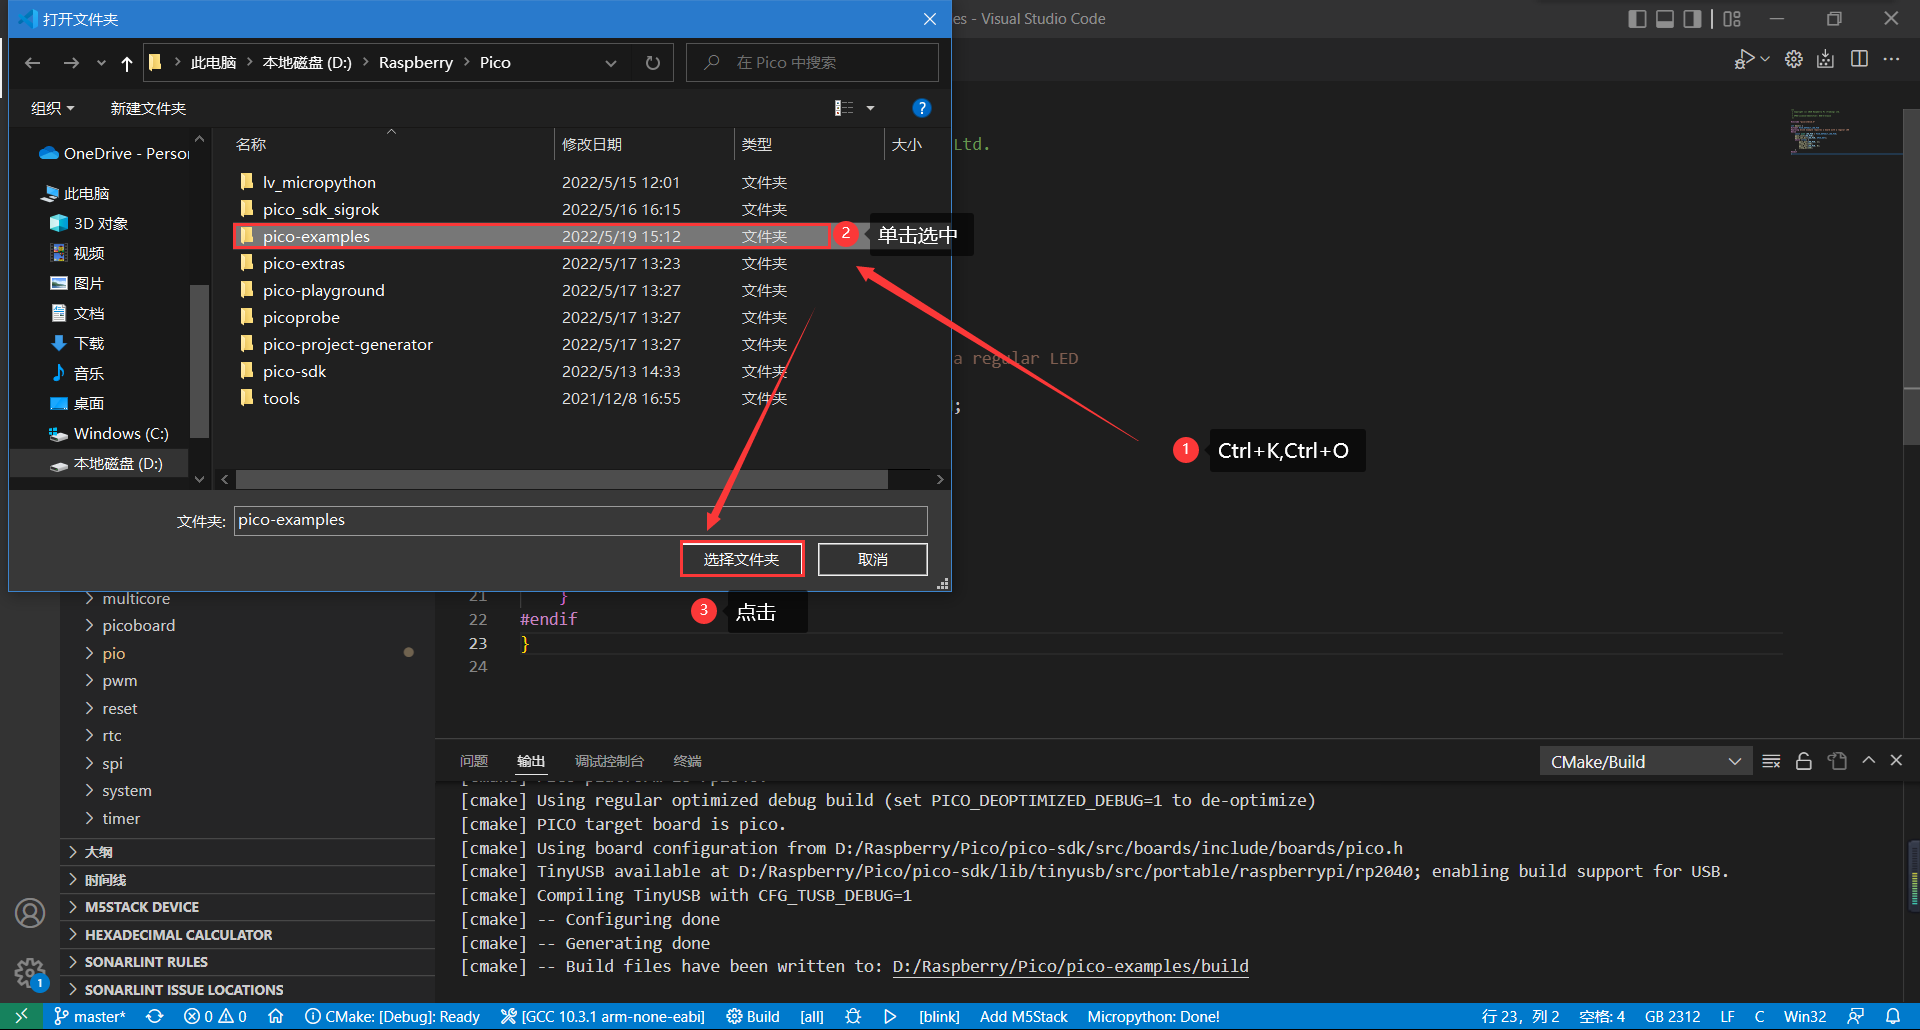Click the 文件夹 name input field
Image resolution: width=1920 pixels, height=1030 pixels.
pyautogui.click(x=580, y=520)
